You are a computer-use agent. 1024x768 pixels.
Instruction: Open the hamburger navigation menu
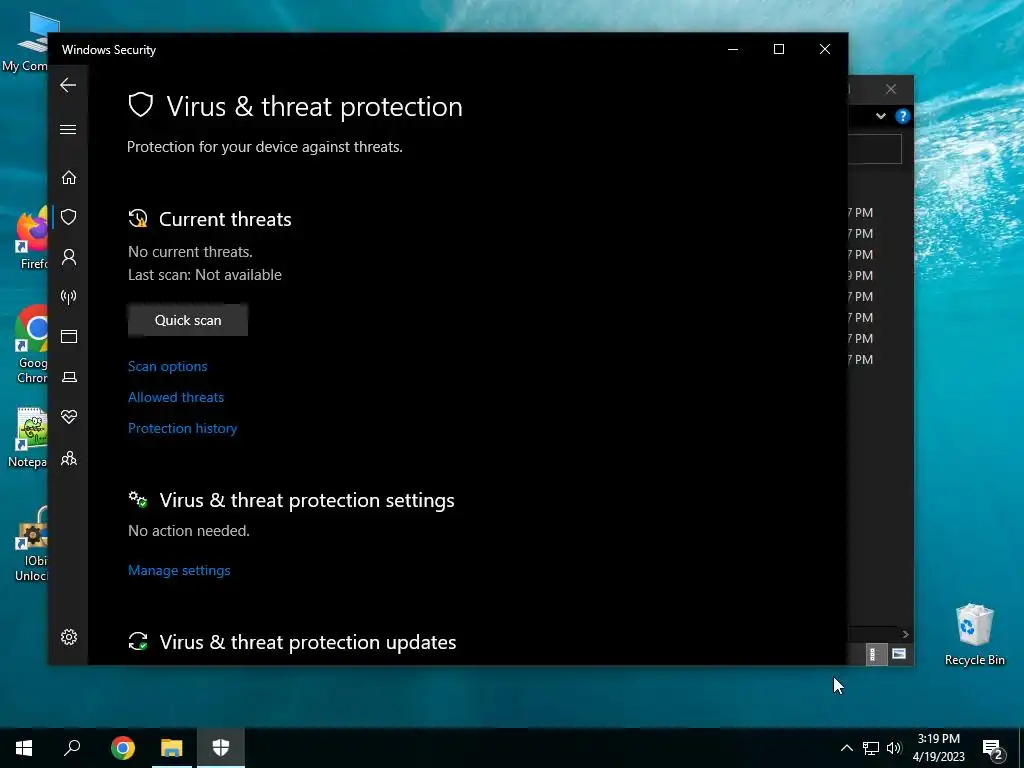click(68, 129)
